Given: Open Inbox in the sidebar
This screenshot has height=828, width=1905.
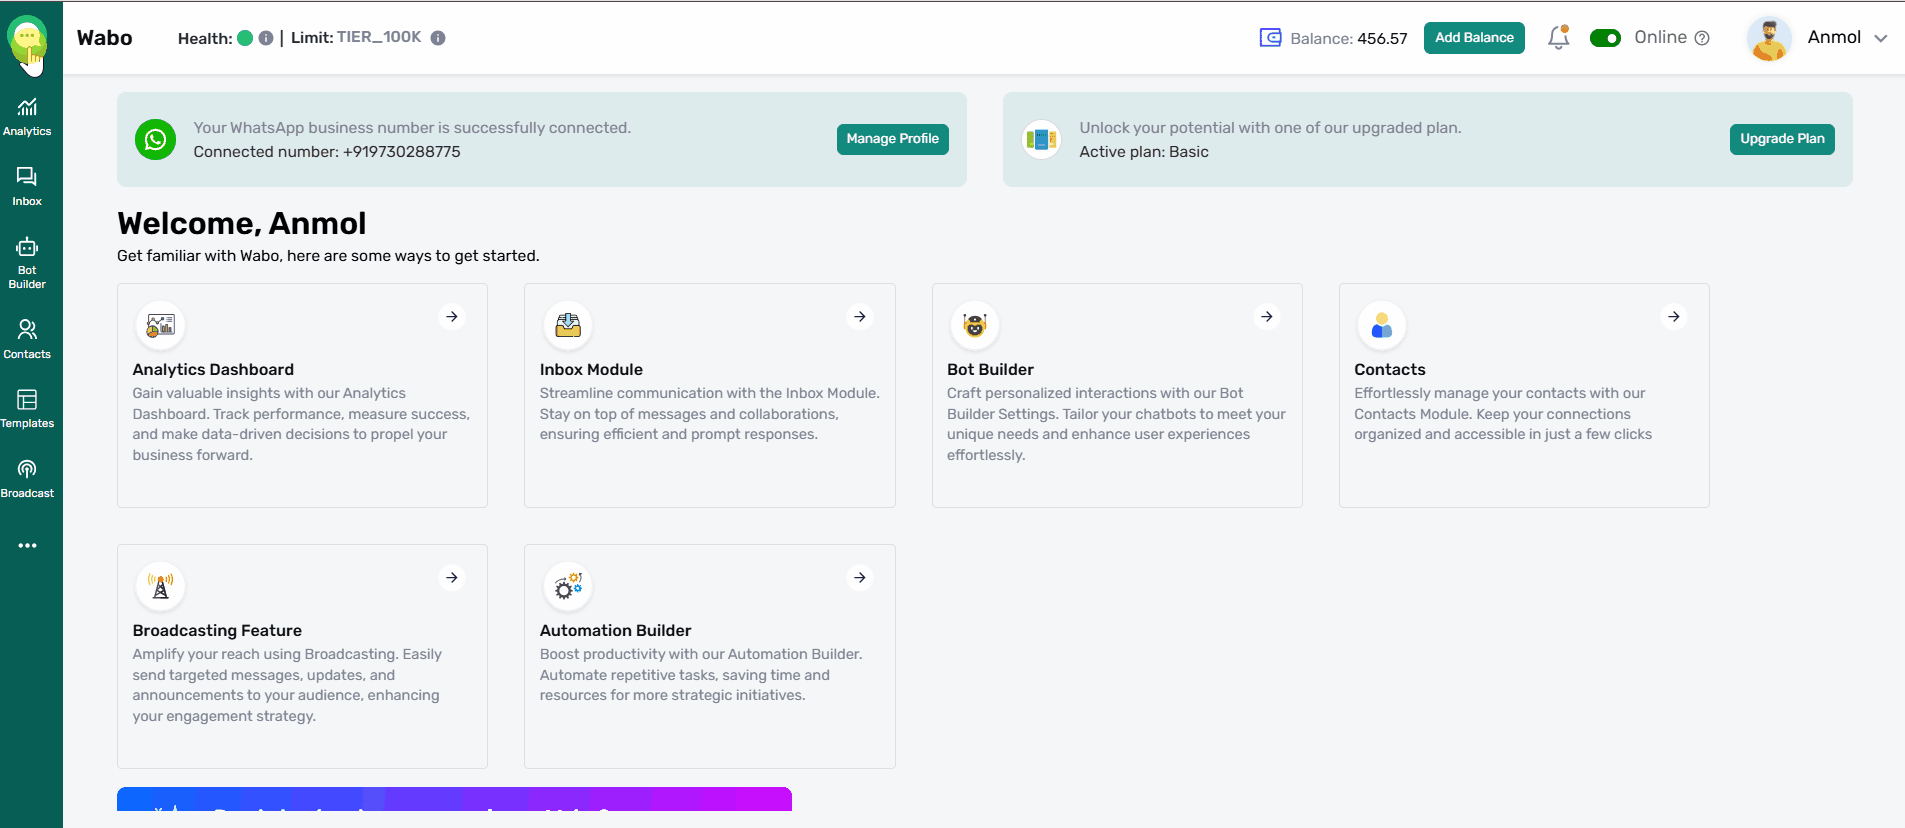Looking at the screenshot, I should pos(27,186).
